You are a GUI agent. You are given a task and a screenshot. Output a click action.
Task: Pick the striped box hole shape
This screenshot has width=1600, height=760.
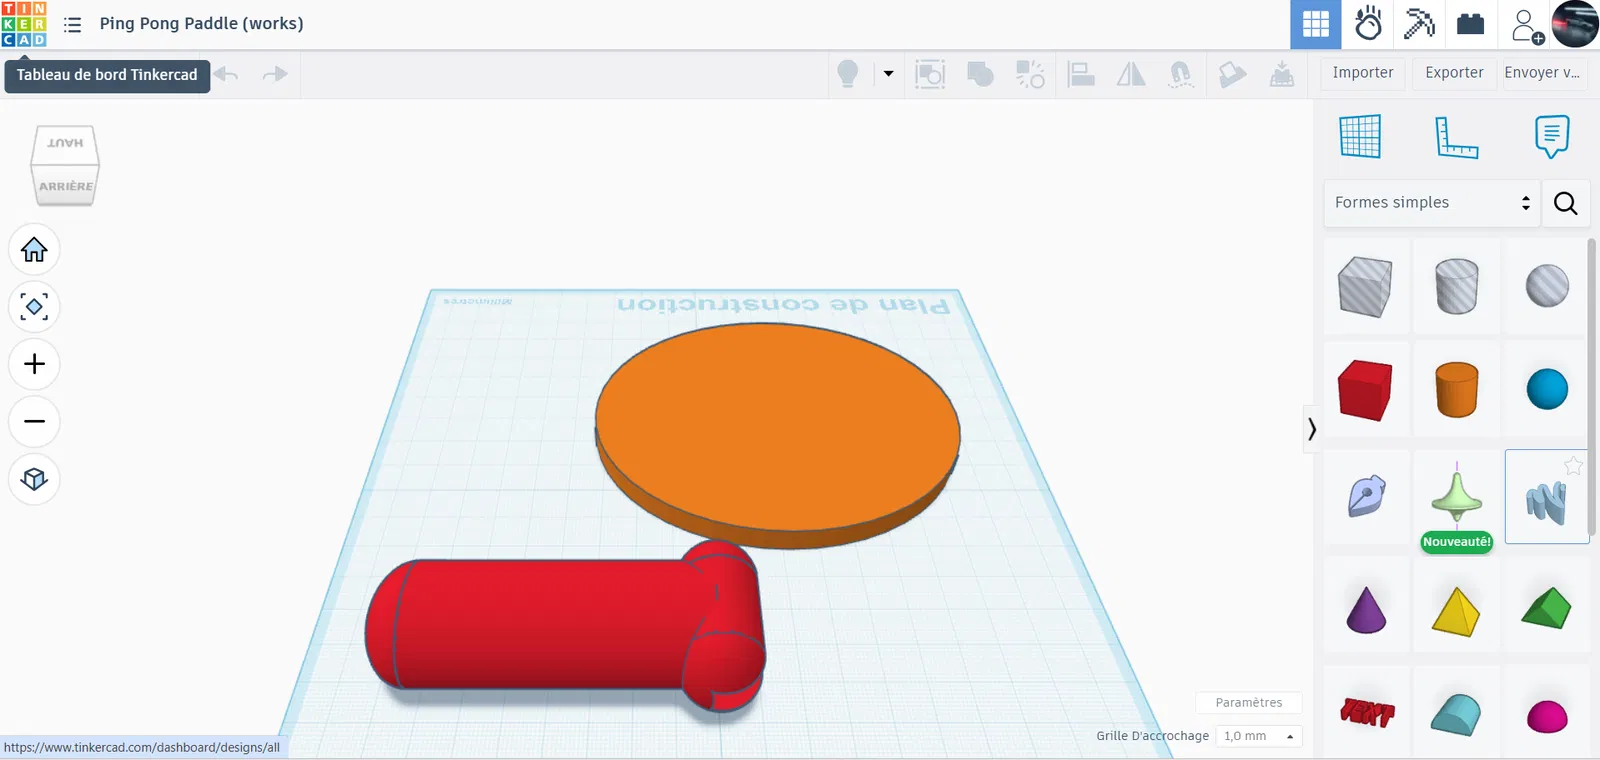pyautogui.click(x=1365, y=287)
